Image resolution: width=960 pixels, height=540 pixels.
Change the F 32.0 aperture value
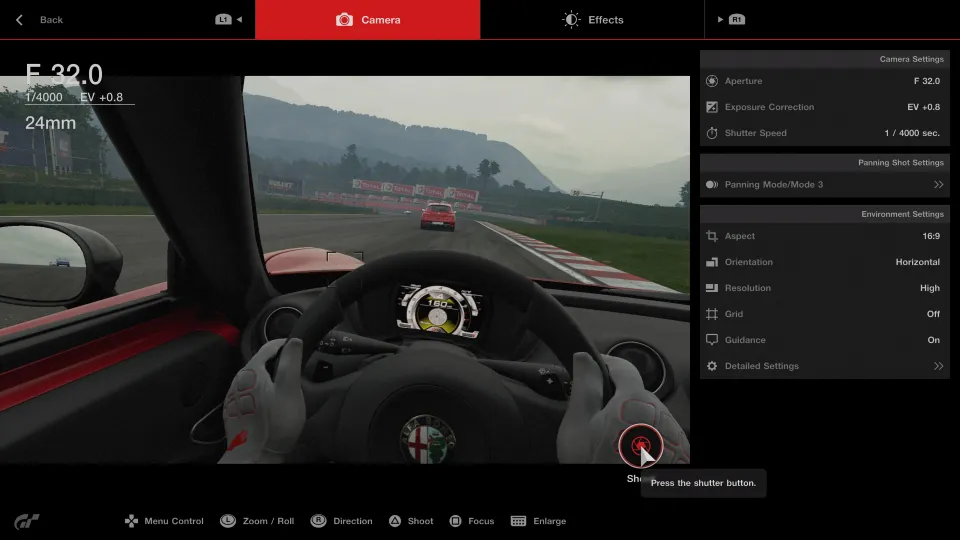tap(926, 81)
